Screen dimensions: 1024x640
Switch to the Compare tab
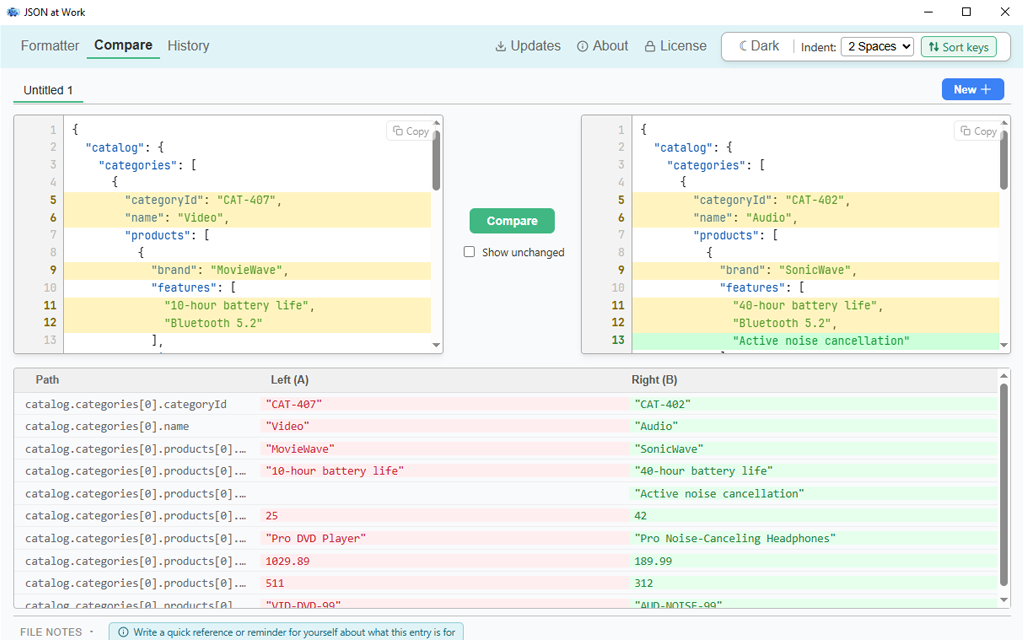coord(123,45)
